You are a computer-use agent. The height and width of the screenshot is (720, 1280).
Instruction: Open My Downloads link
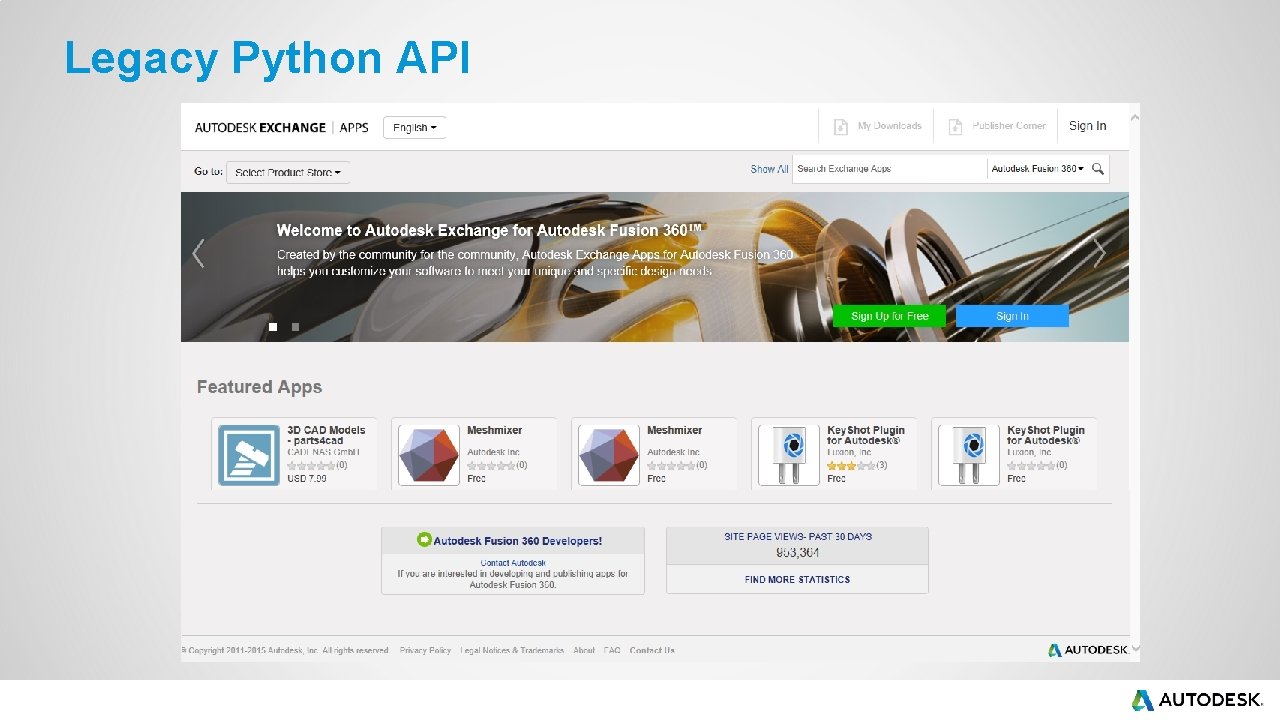click(889, 126)
